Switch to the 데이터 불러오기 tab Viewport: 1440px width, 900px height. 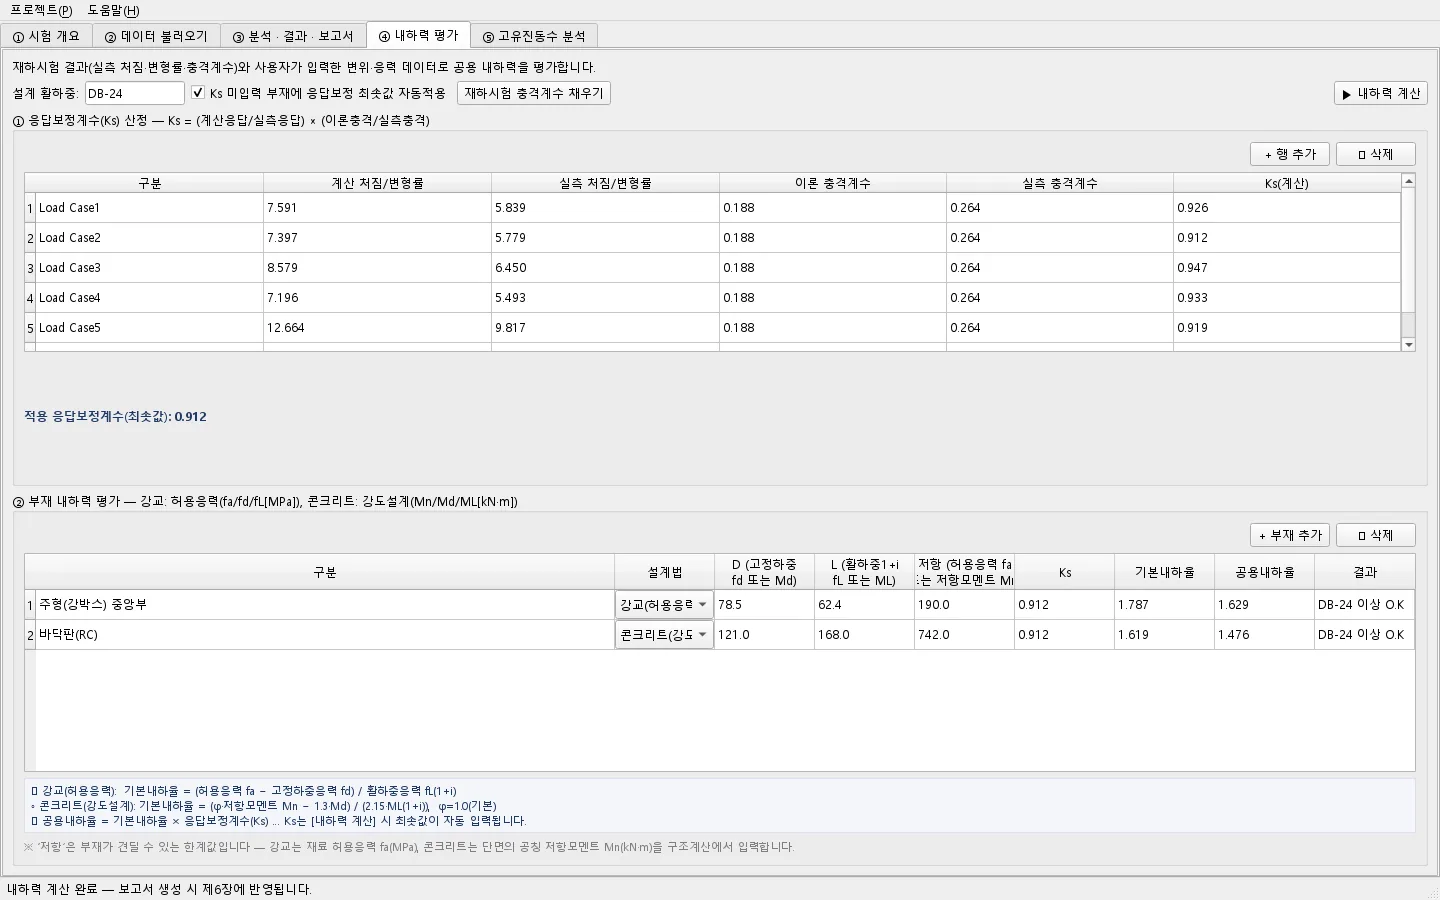pos(156,36)
